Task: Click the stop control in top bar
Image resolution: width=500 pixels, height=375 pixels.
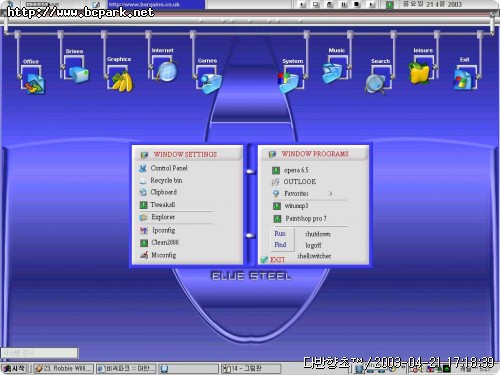Action: (x=357, y=4)
